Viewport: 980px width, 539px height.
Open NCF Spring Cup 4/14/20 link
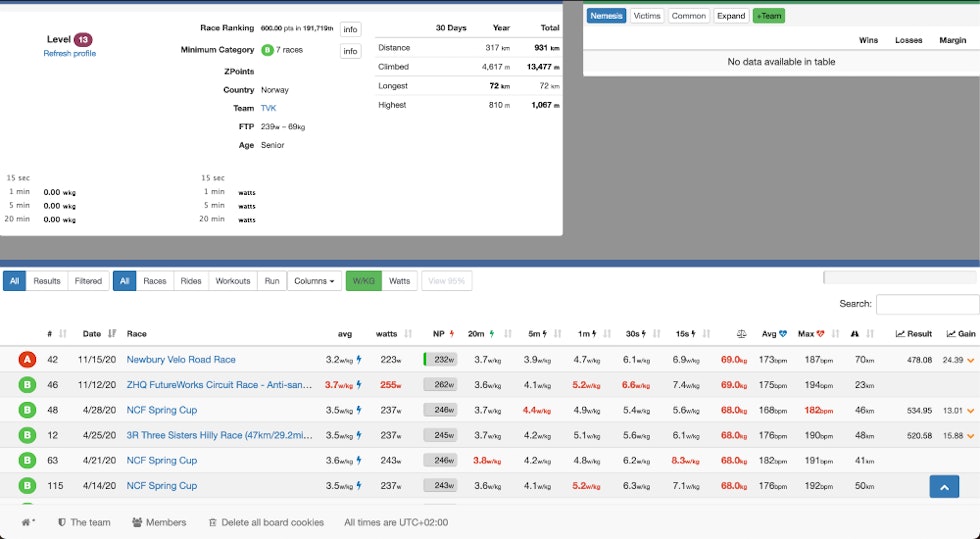coord(161,485)
